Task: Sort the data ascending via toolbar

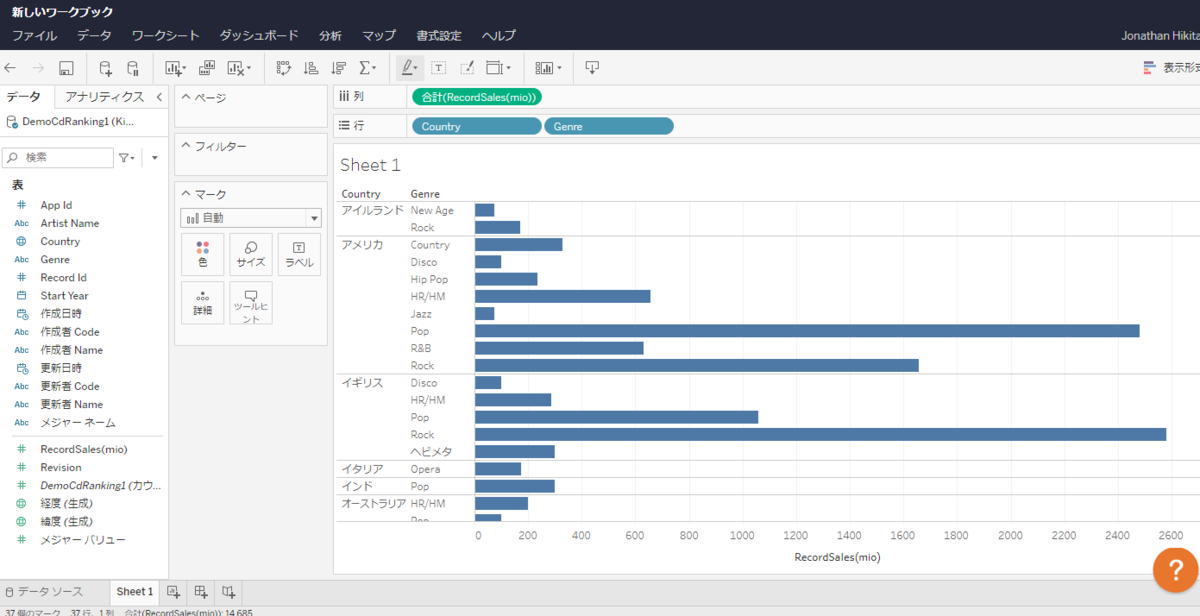Action: pos(313,67)
